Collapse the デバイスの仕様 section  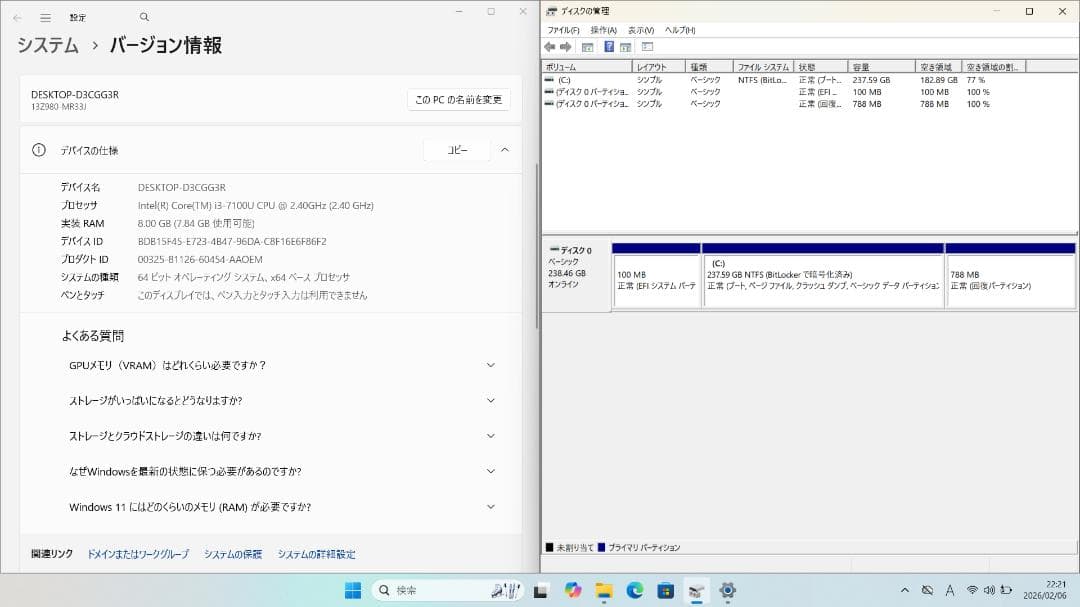(x=505, y=149)
